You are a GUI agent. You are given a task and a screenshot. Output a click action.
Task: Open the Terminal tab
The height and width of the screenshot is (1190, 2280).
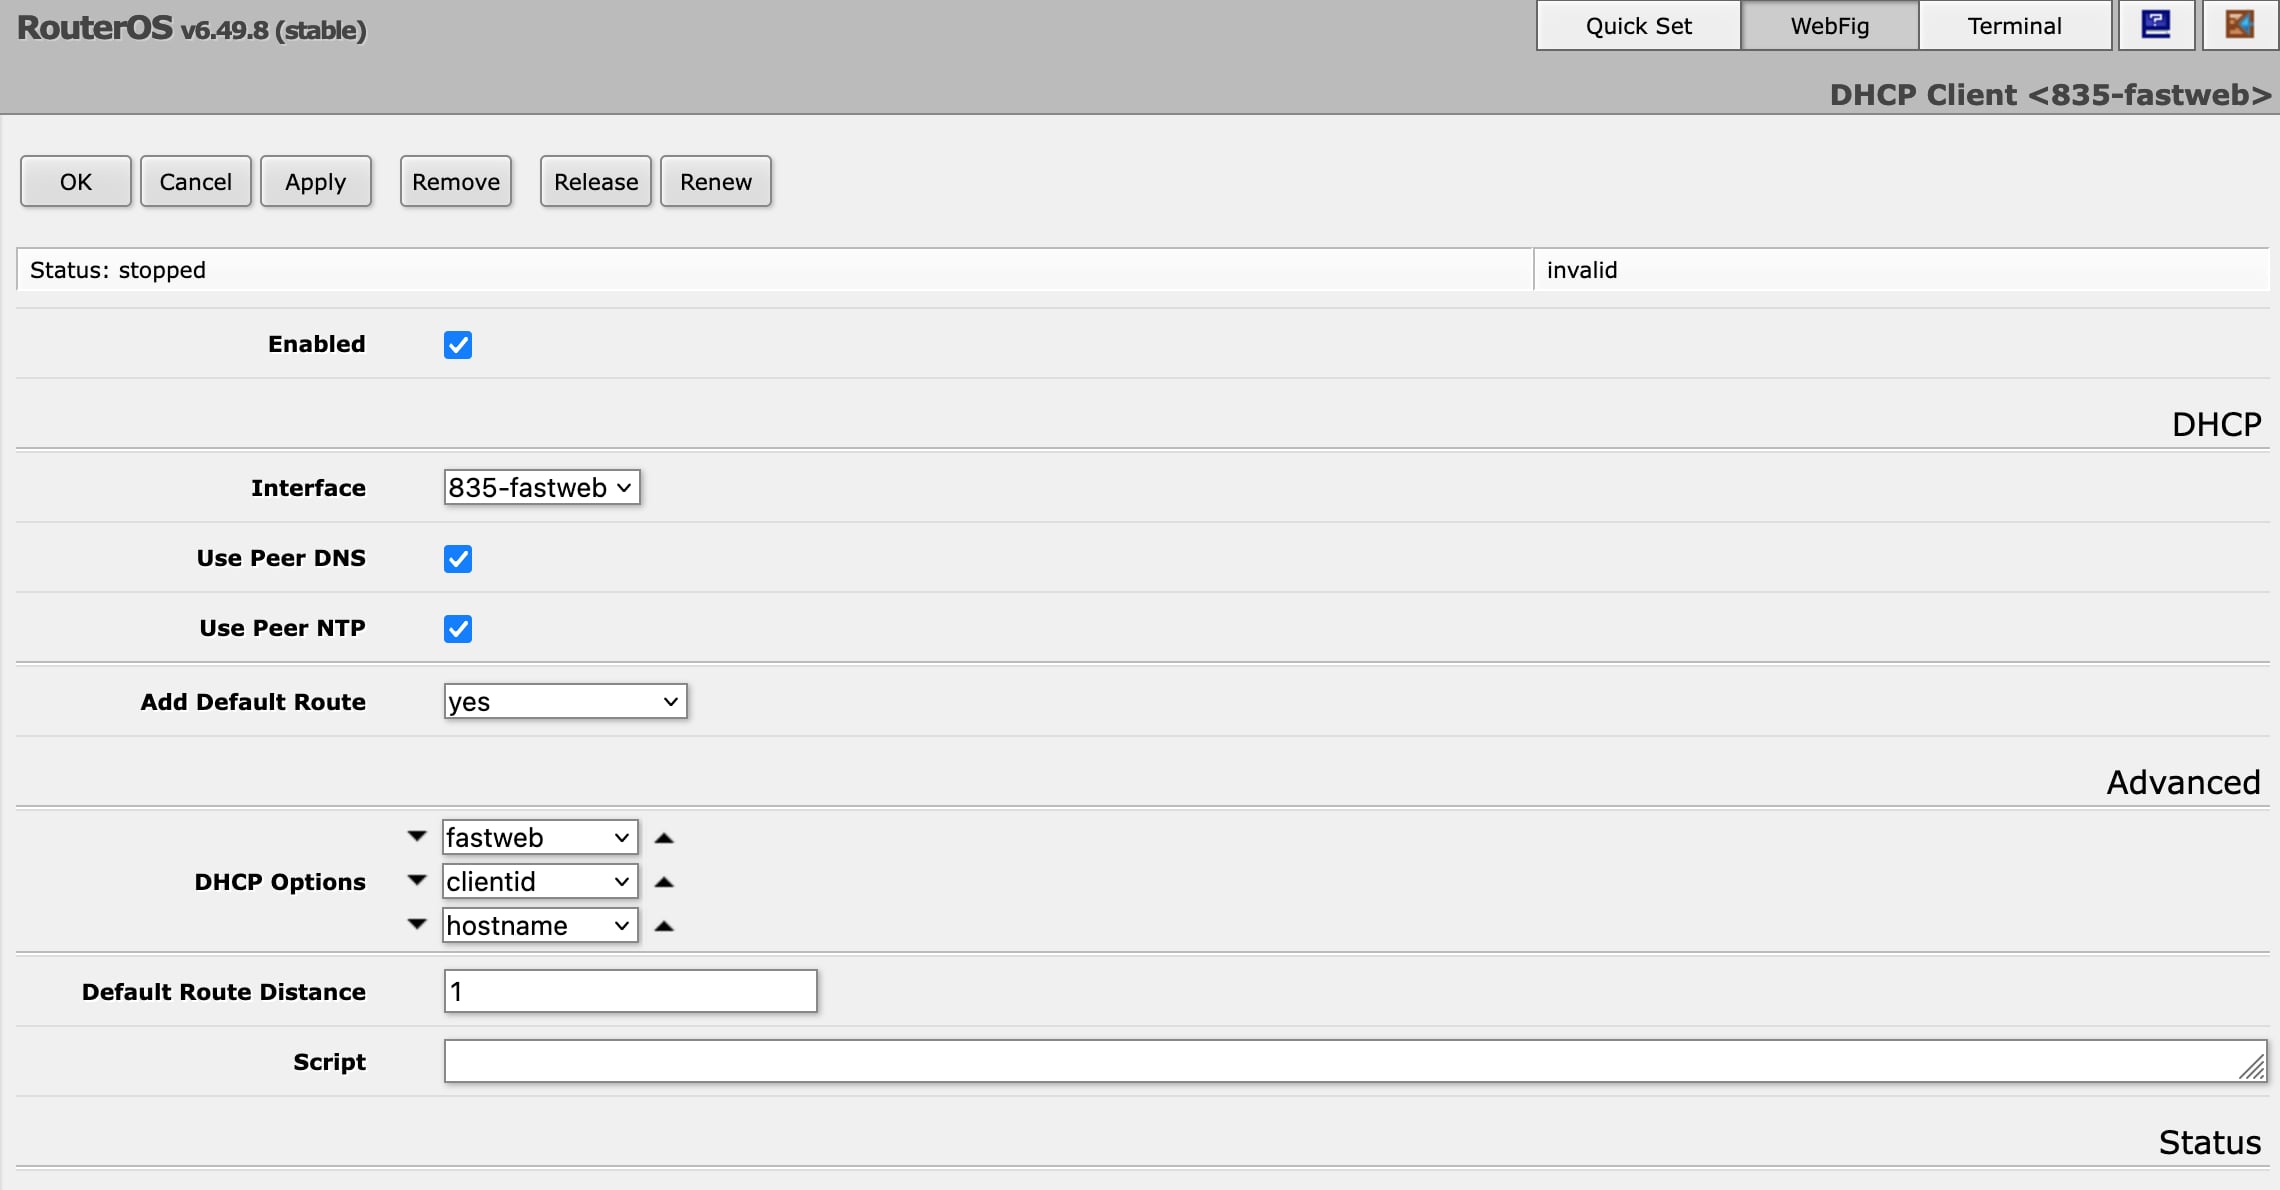point(2014,26)
